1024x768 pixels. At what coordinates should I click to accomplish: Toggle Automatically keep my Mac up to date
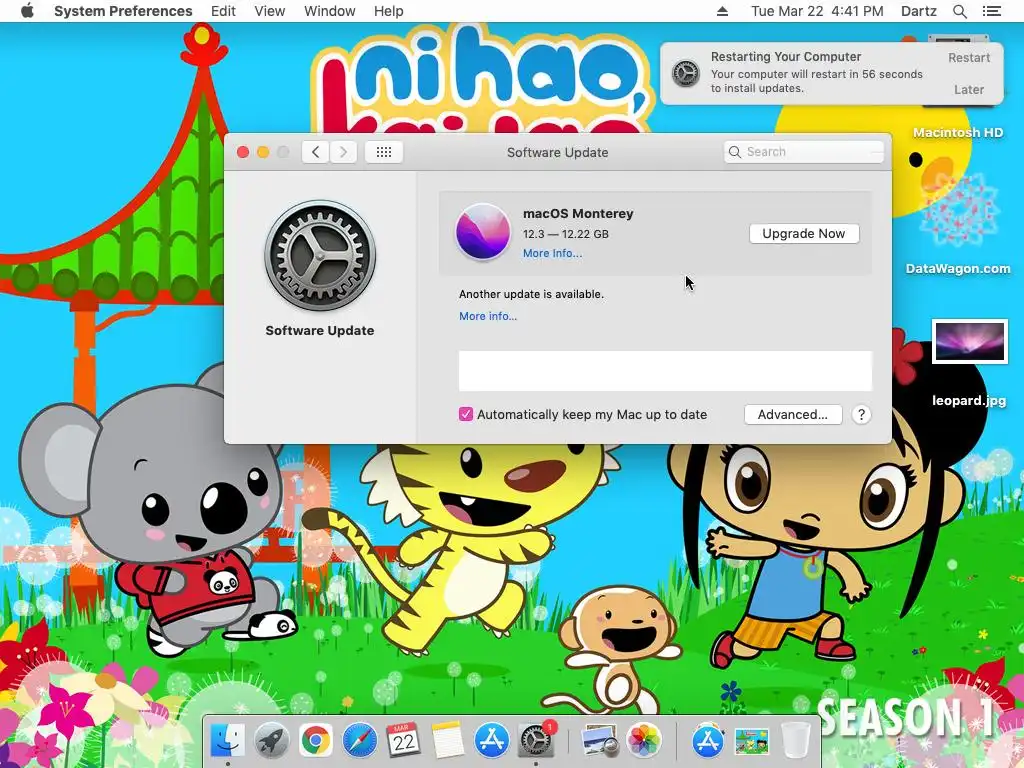(x=466, y=414)
